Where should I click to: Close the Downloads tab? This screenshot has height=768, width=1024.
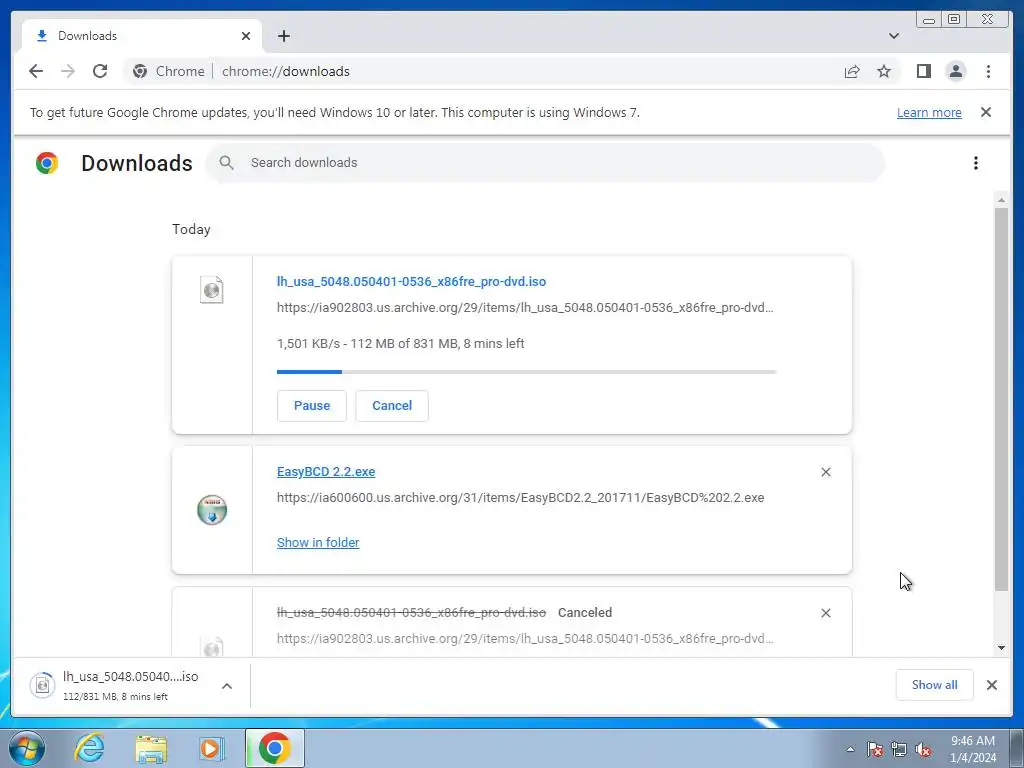coord(246,36)
